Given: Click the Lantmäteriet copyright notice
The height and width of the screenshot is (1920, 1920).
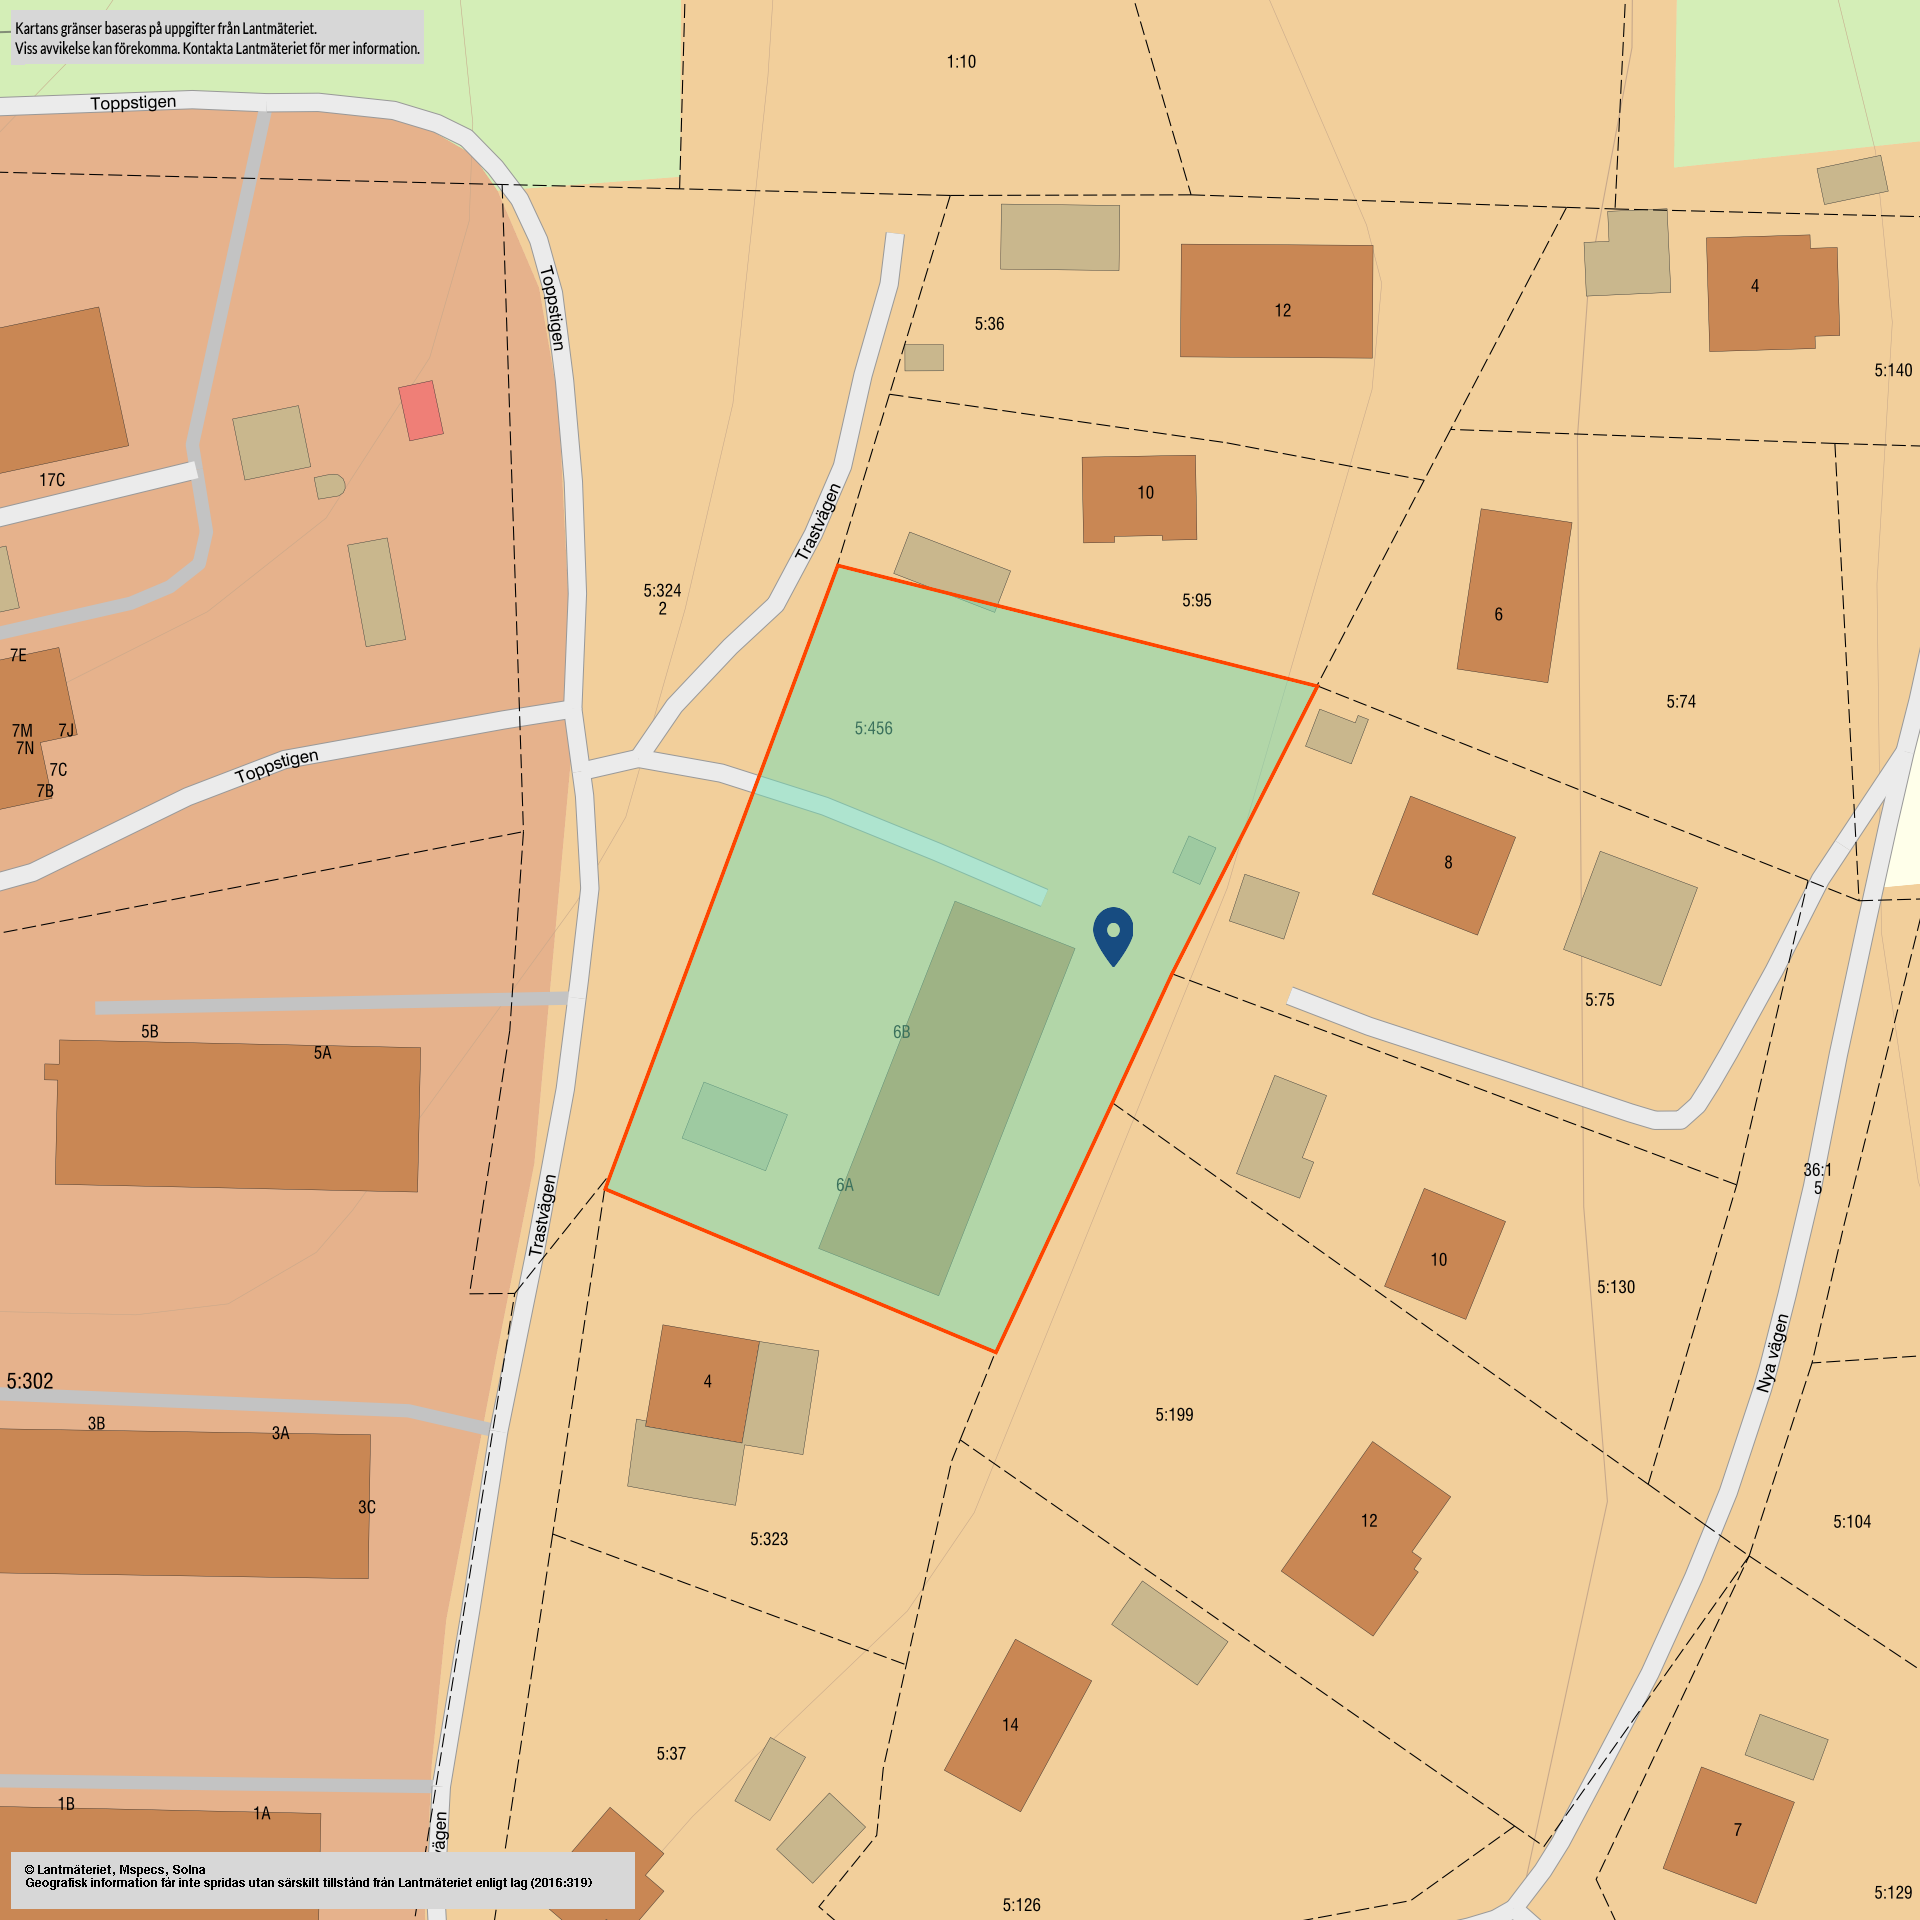Looking at the screenshot, I should [x=322, y=1879].
